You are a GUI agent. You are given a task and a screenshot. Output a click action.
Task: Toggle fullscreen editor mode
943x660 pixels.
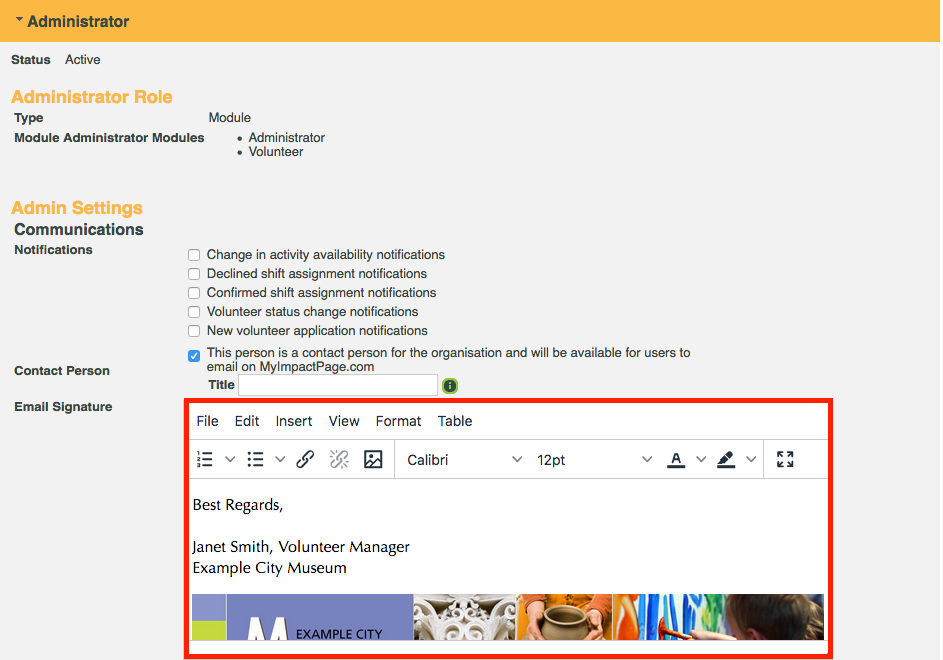click(x=785, y=460)
